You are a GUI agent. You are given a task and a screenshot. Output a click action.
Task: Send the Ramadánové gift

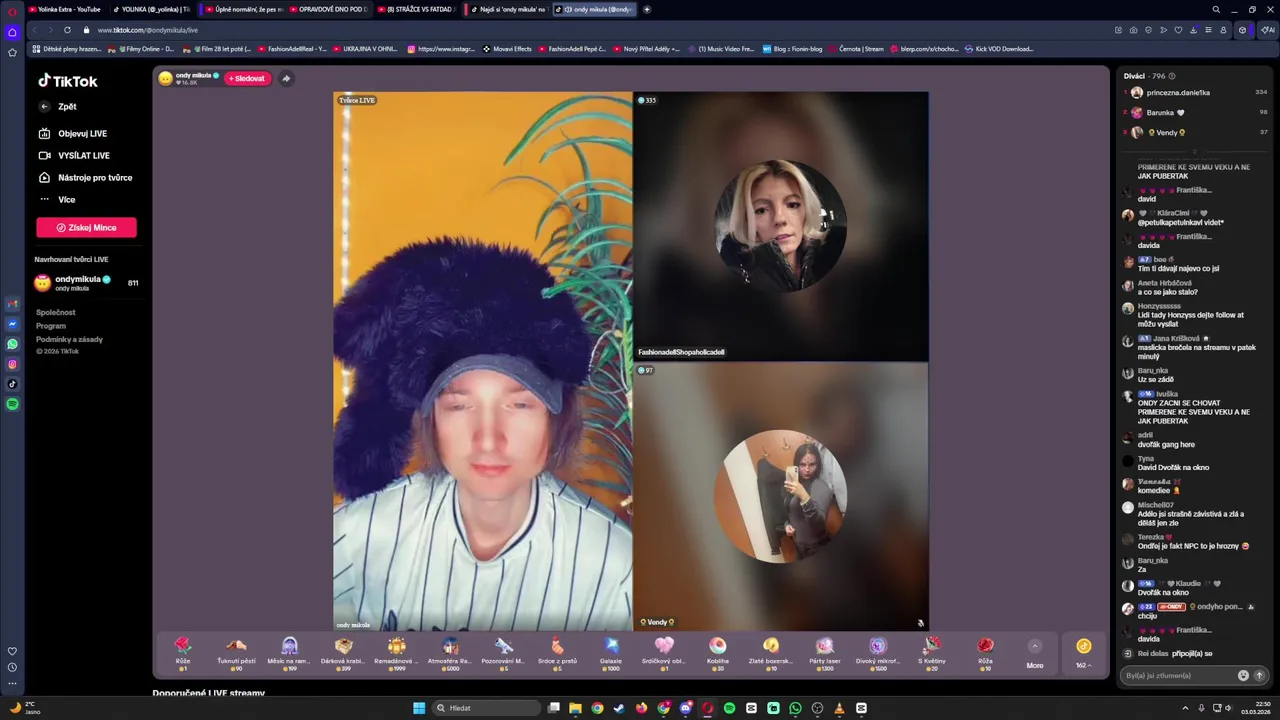coord(397,653)
